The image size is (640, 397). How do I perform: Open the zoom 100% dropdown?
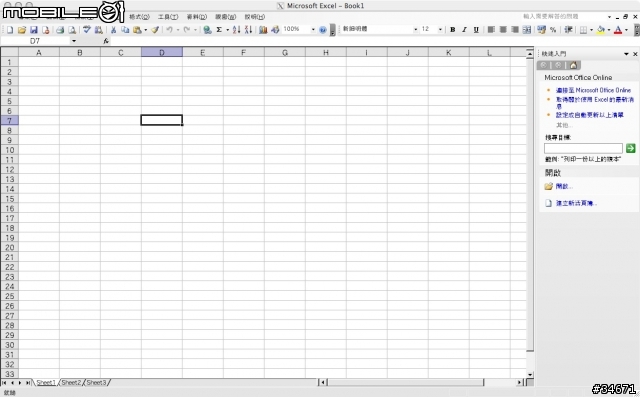313,29
